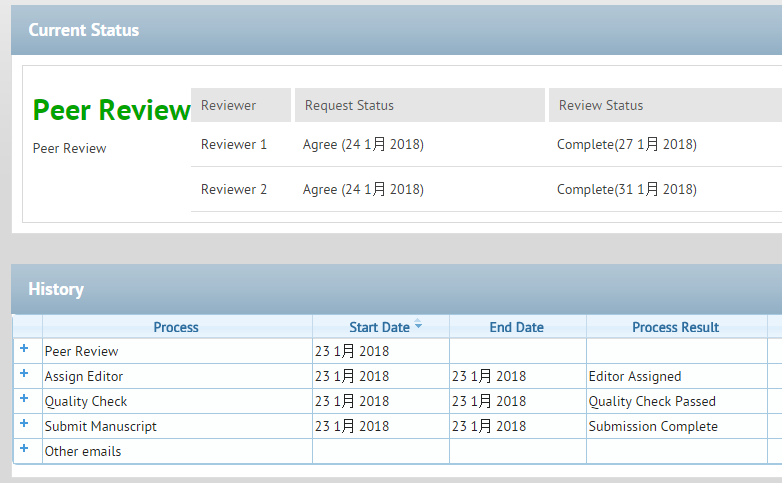Sort by the Process Result column header
The width and height of the screenshot is (782, 483).
pyautogui.click(x=675, y=327)
